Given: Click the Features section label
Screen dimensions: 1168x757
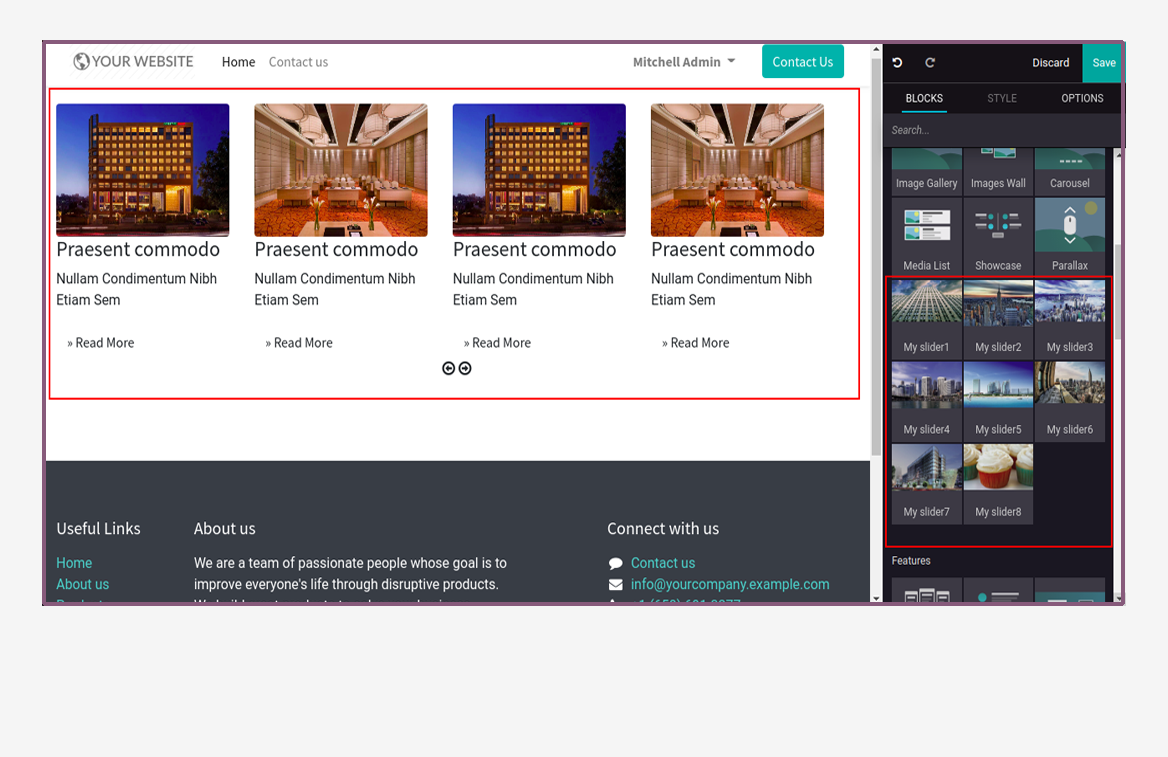Looking at the screenshot, I should (x=910, y=560).
